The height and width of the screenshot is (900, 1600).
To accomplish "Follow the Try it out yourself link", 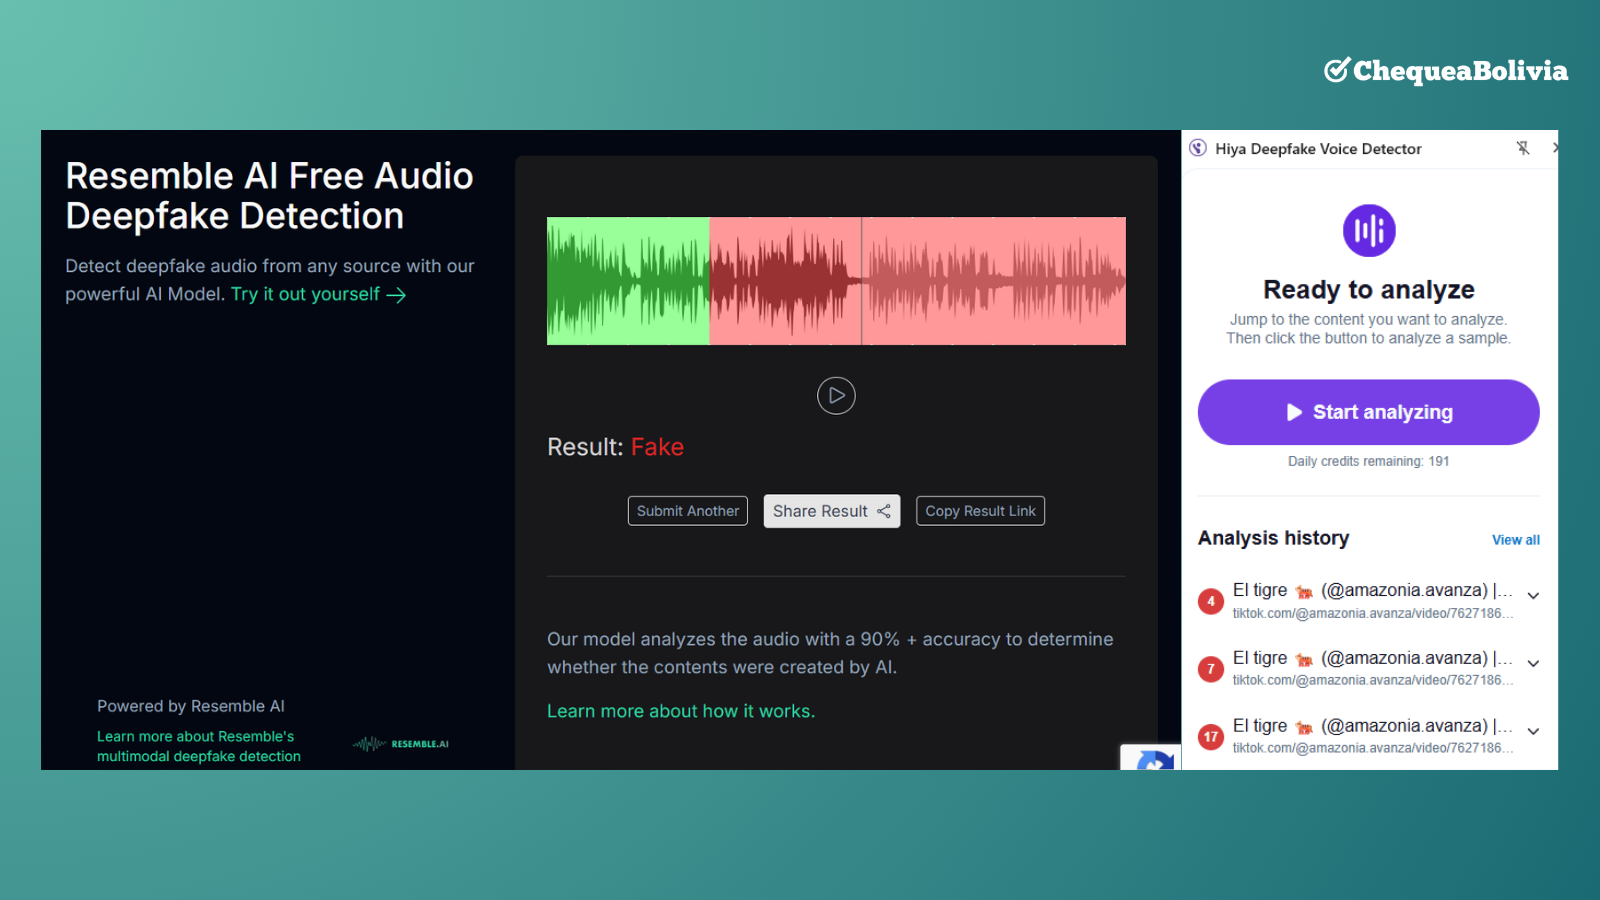I will 318,295.
